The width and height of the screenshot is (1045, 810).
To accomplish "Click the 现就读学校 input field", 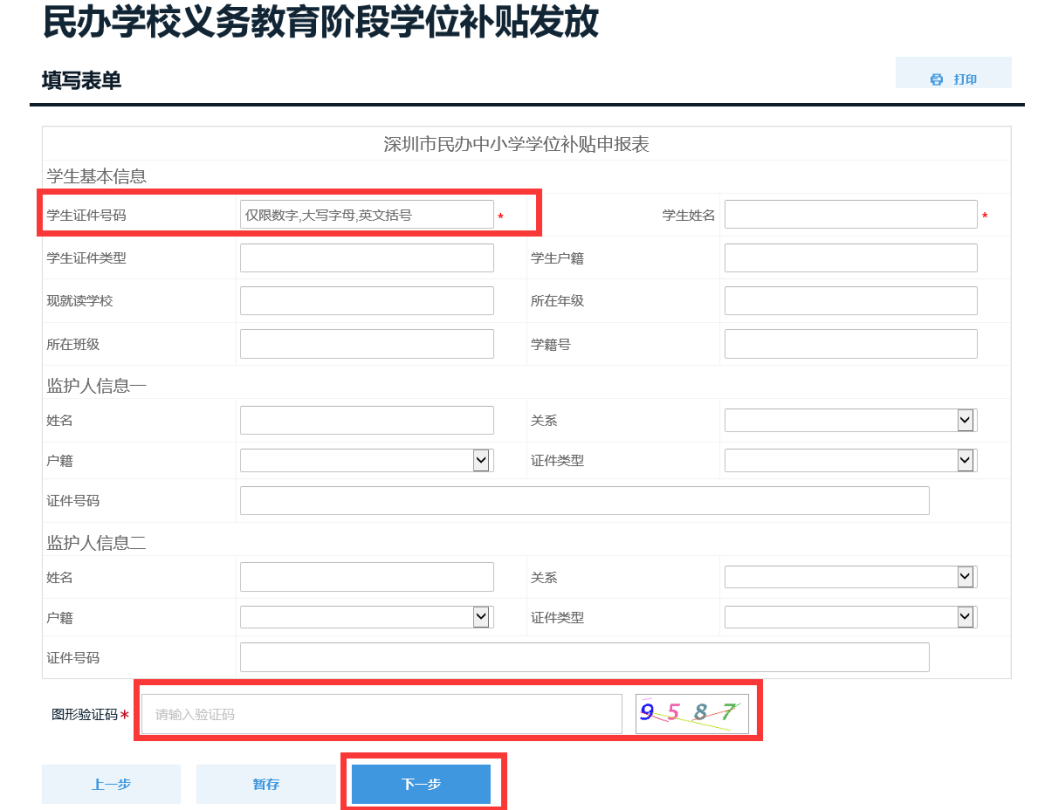I will (366, 300).
